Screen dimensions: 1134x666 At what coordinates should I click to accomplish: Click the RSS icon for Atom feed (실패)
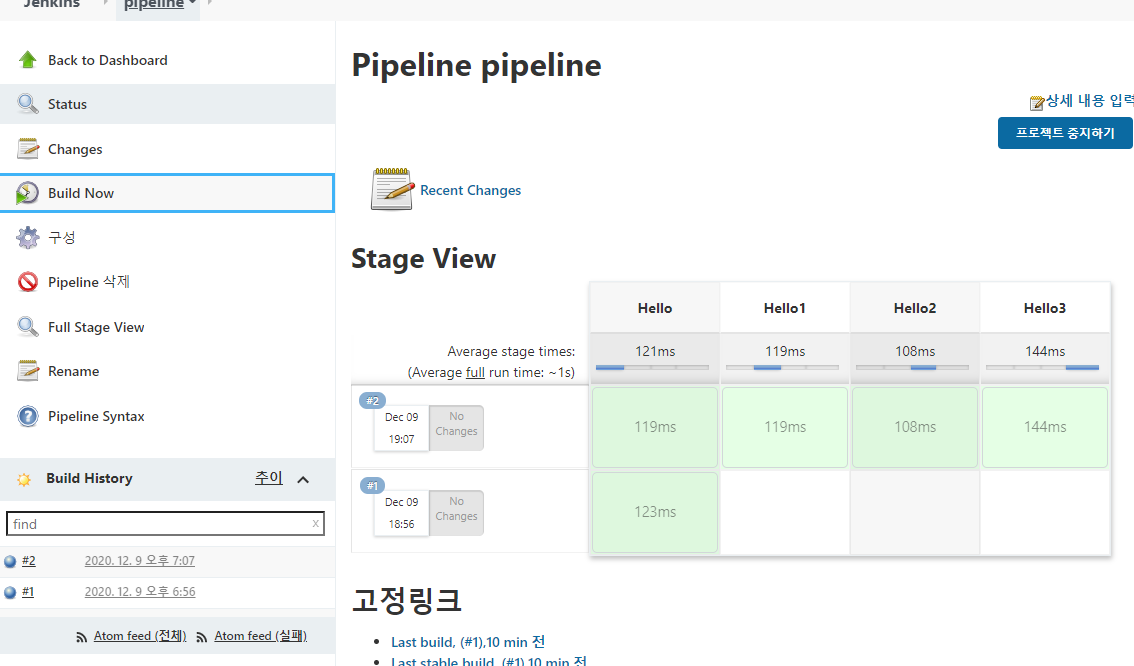coord(202,637)
